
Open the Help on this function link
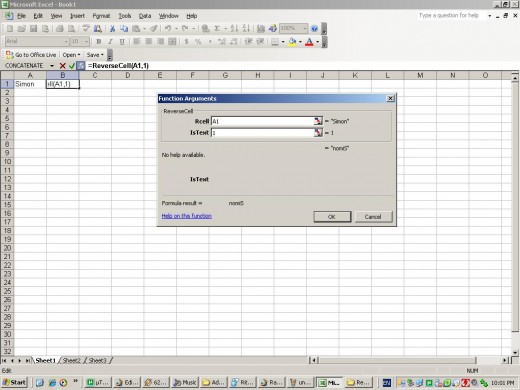pos(187,216)
